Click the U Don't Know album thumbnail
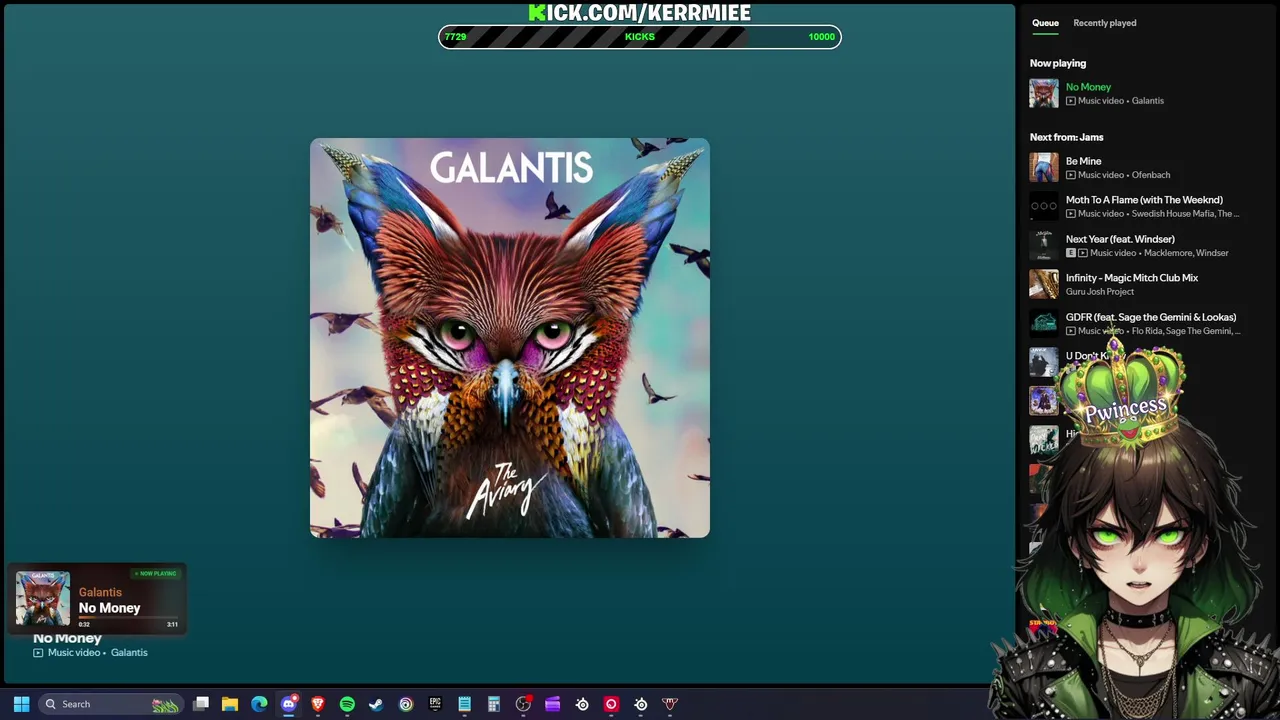This screenshot has height=720, width=1280. click(1044, 362)
